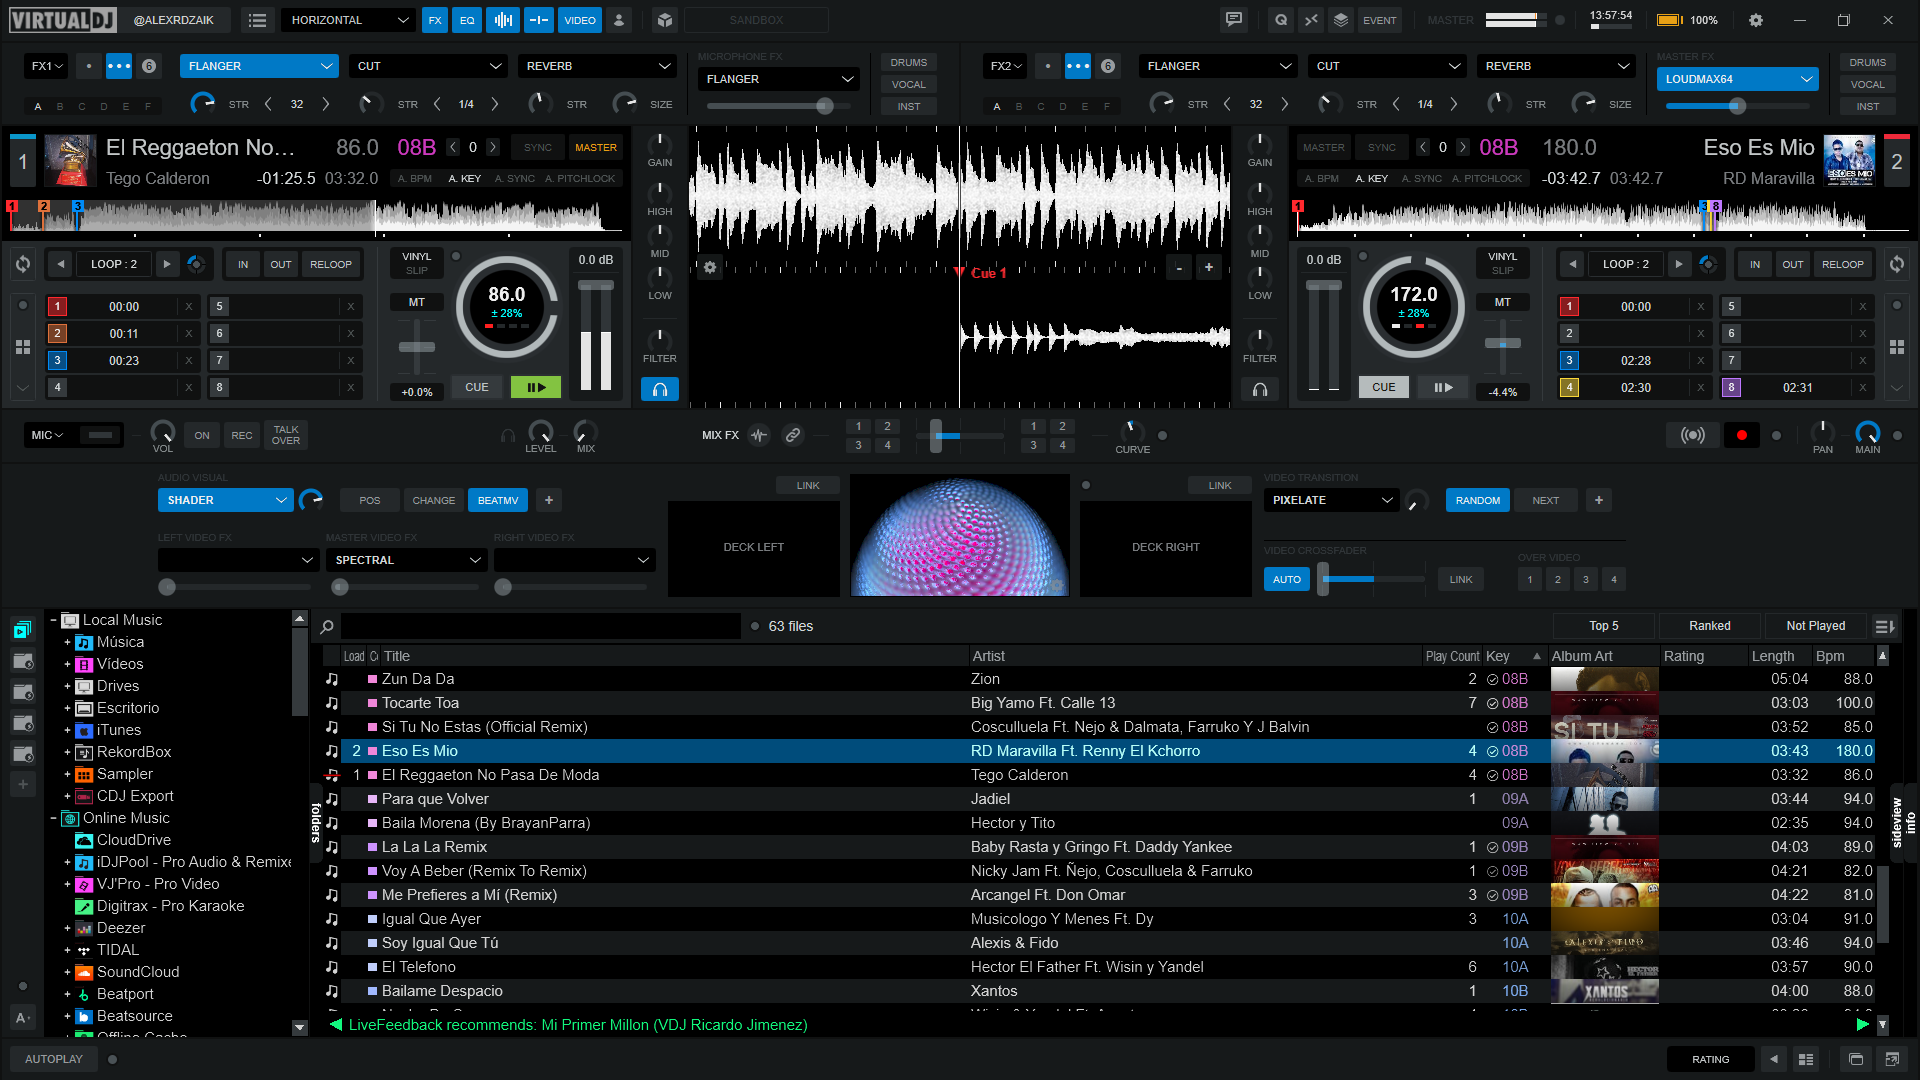Click the NEXT video transition button
The image size is (1920, 1080).
[x=1546, y=500]
